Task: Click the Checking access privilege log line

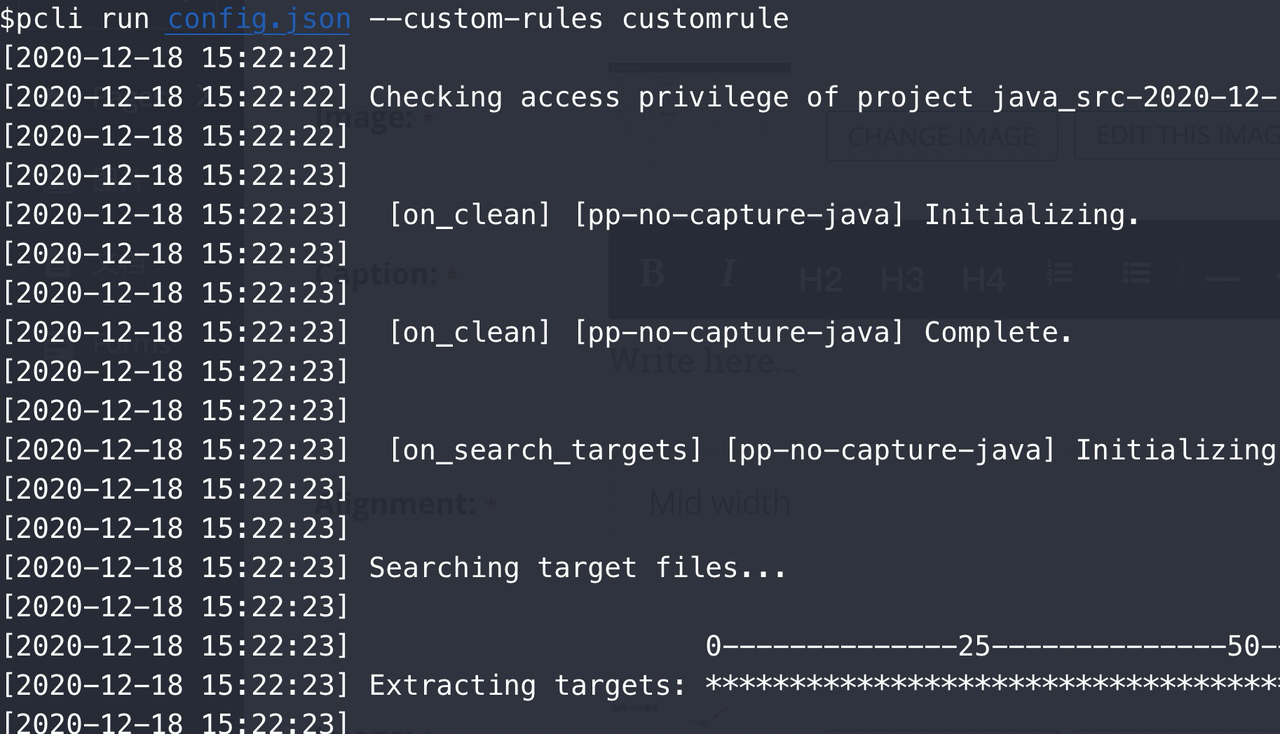Action: point(640,97)
